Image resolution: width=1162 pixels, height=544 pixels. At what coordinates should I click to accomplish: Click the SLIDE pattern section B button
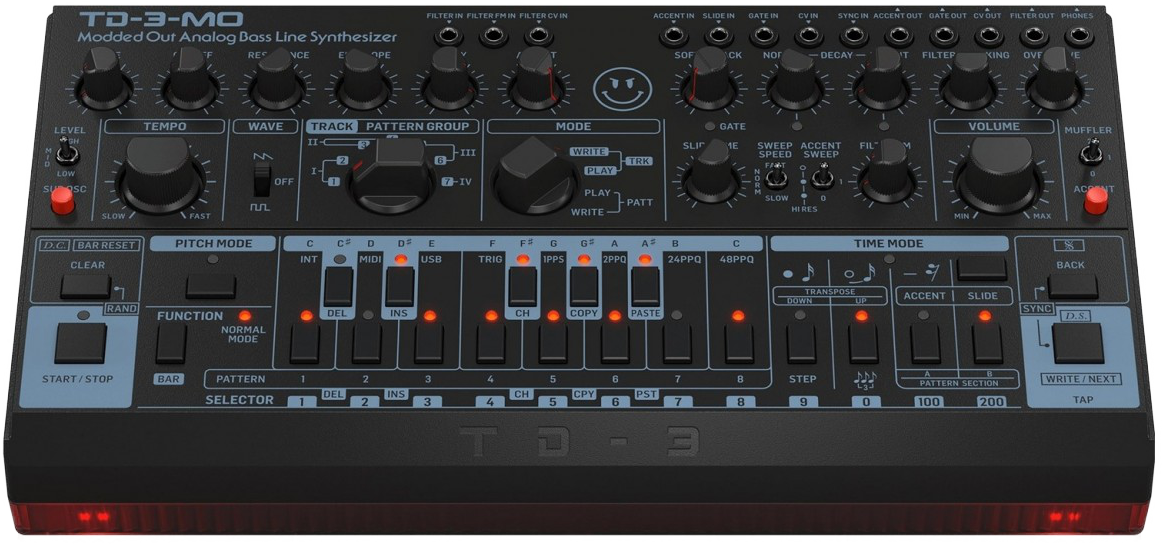[x=987, y=344]
